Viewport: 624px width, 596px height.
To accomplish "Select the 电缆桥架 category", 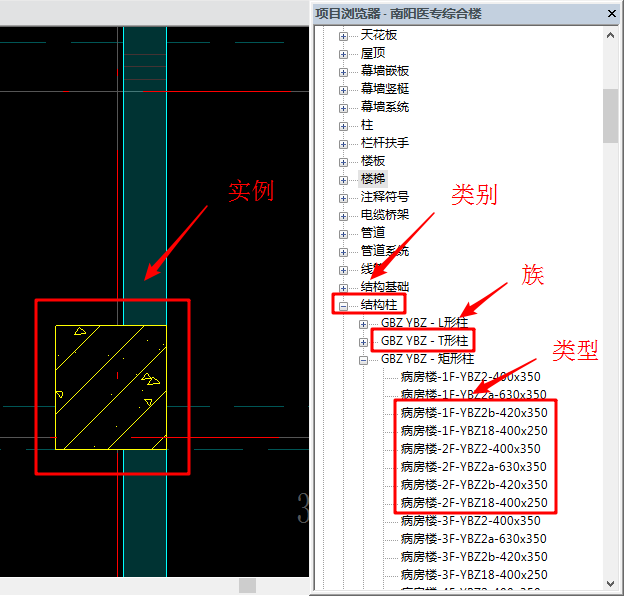I will point(385,215).
